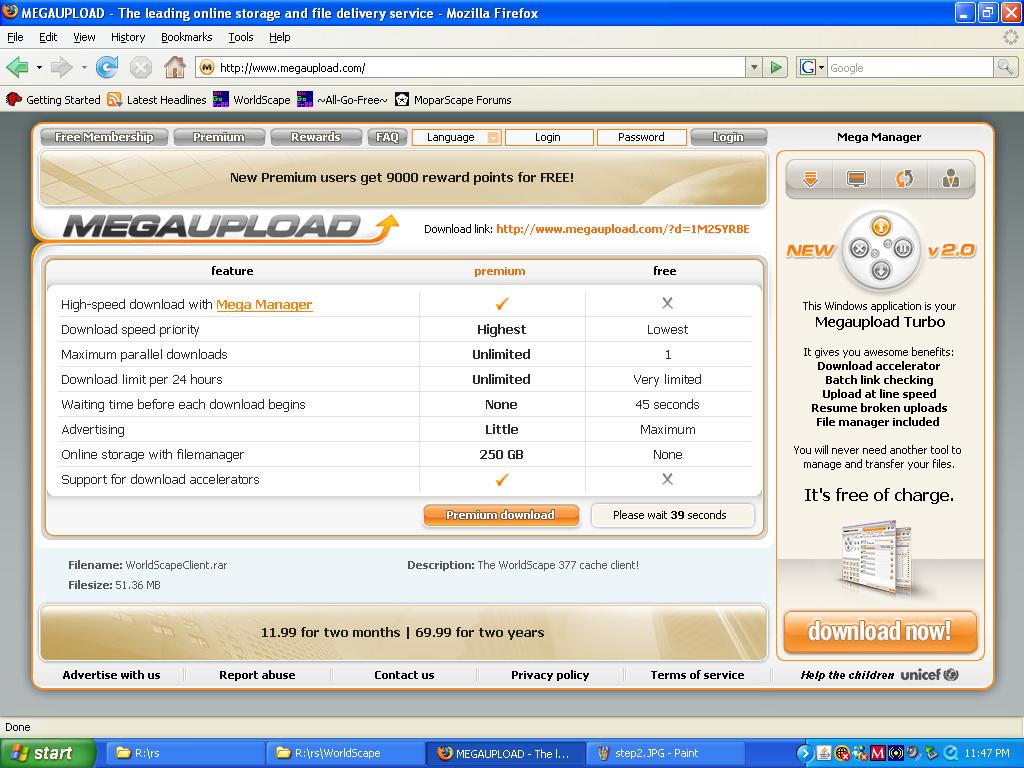Screen dimensions: 1024x768
Task: Open the ~All-Go-Free~ bookmark
Action: coord(342,99)
